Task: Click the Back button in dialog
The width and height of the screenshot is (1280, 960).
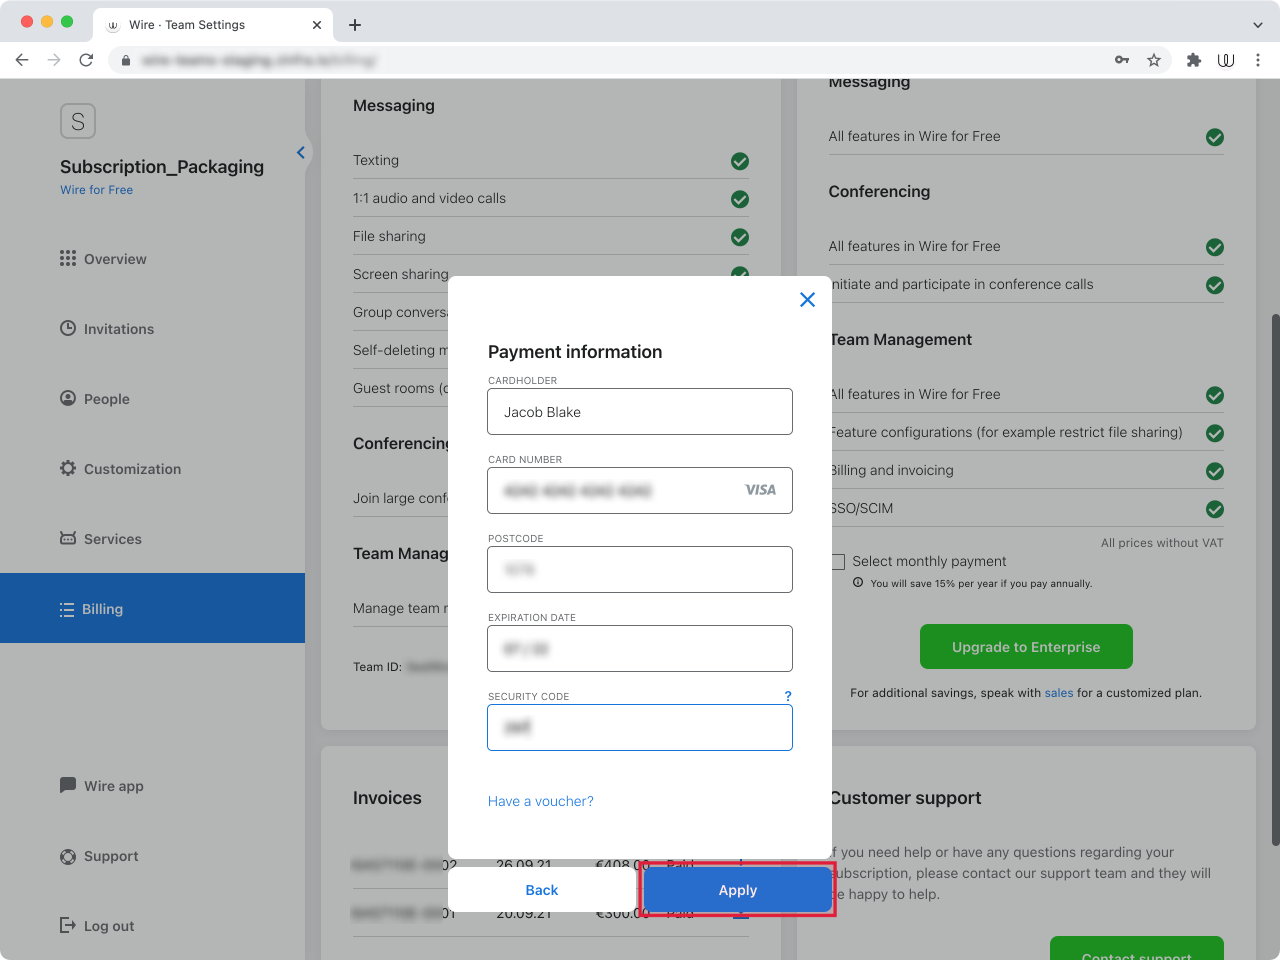Action: click(x=542, y=890)
